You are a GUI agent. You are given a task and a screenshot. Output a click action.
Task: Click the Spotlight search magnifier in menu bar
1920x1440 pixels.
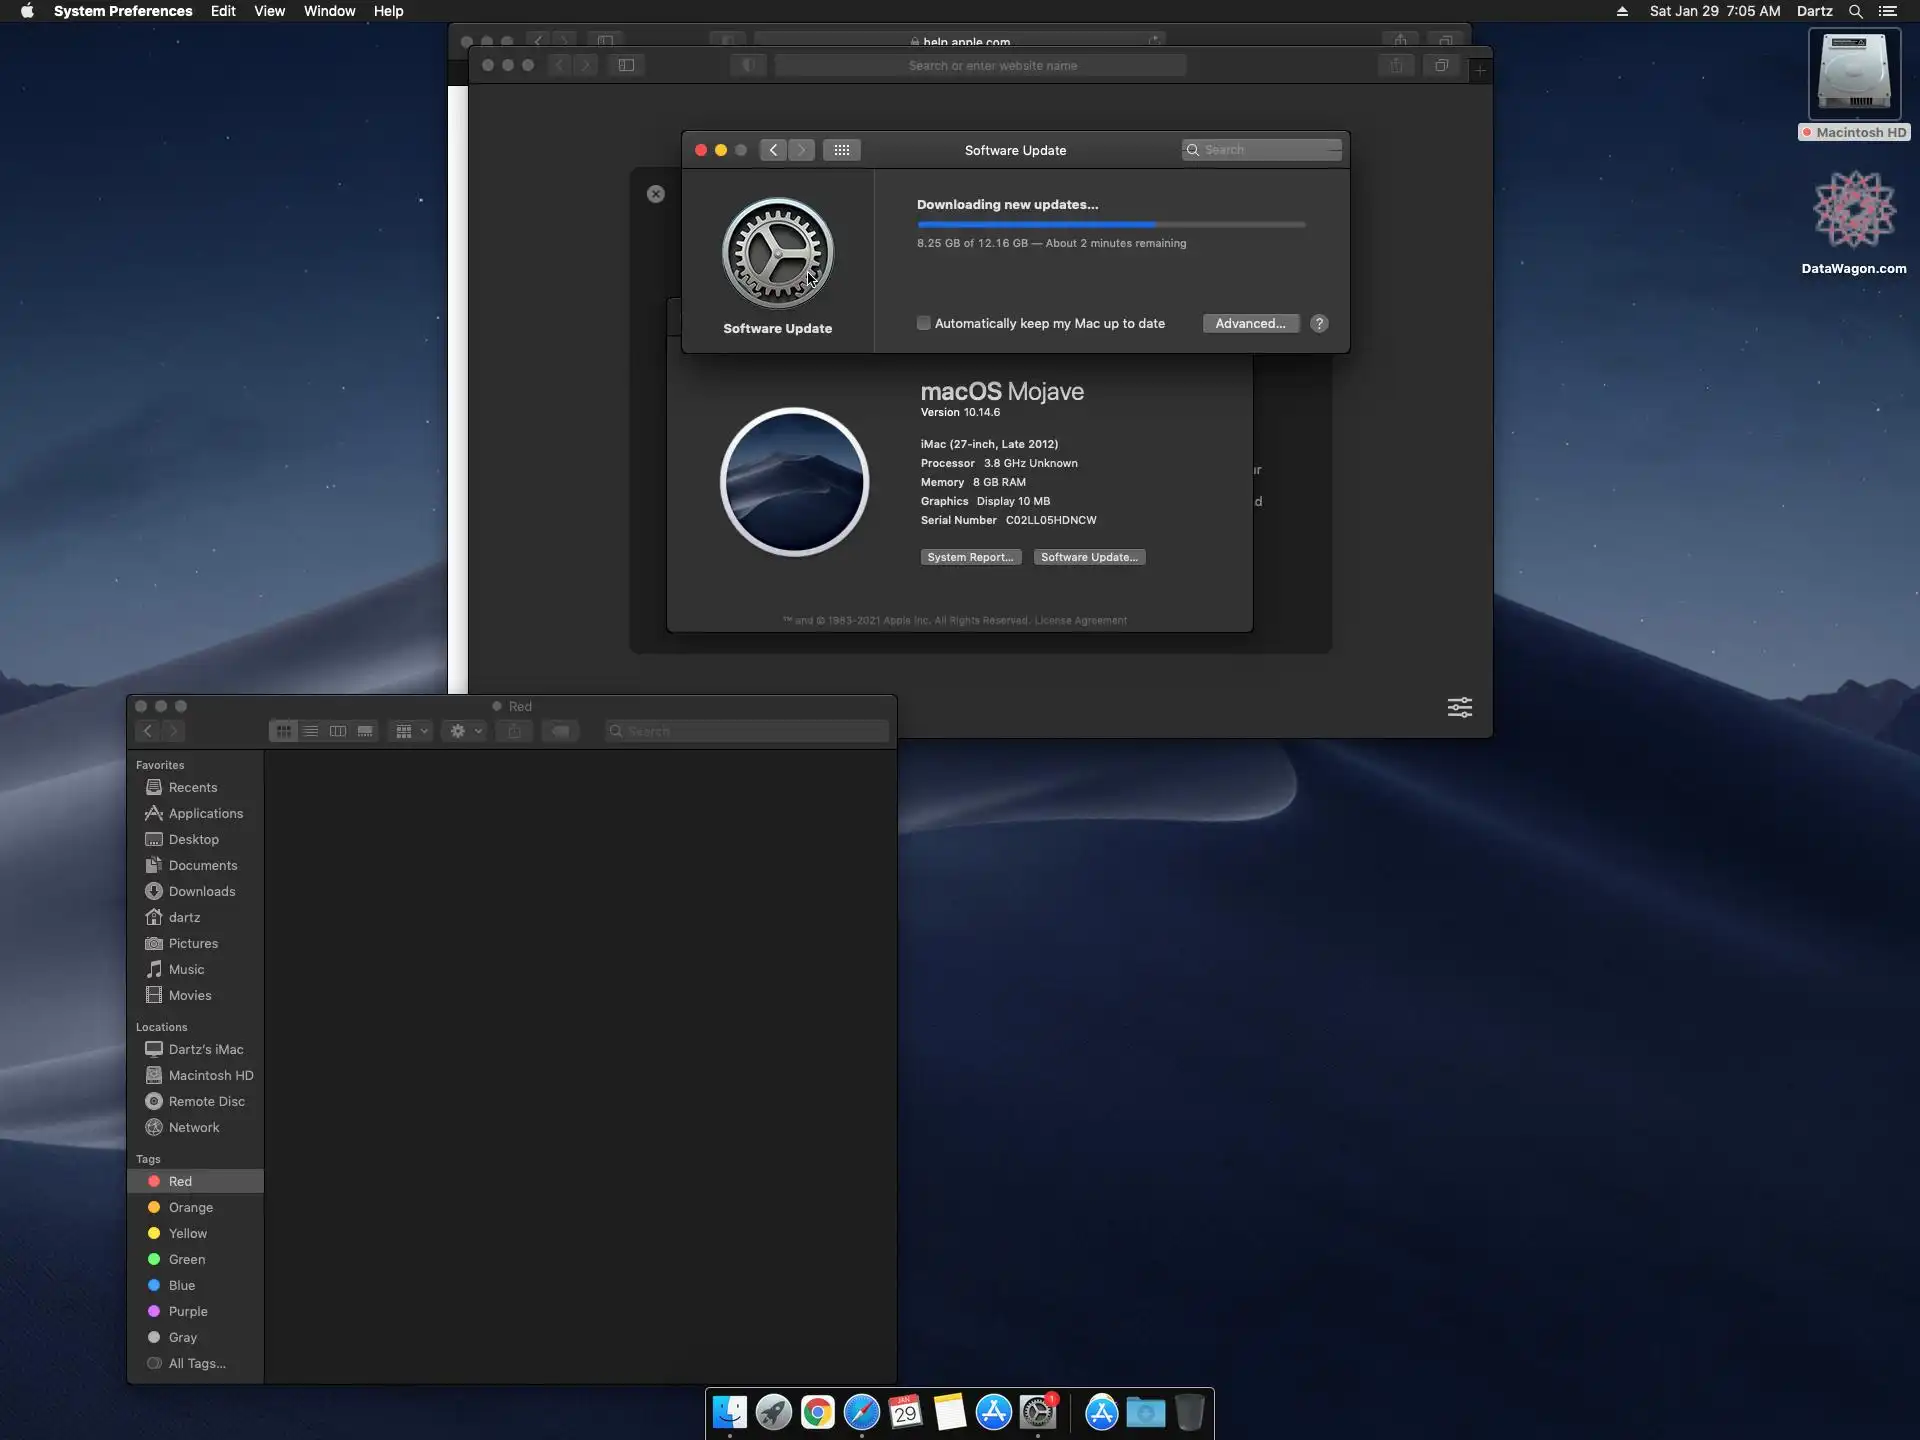(x=1855, y=11)
